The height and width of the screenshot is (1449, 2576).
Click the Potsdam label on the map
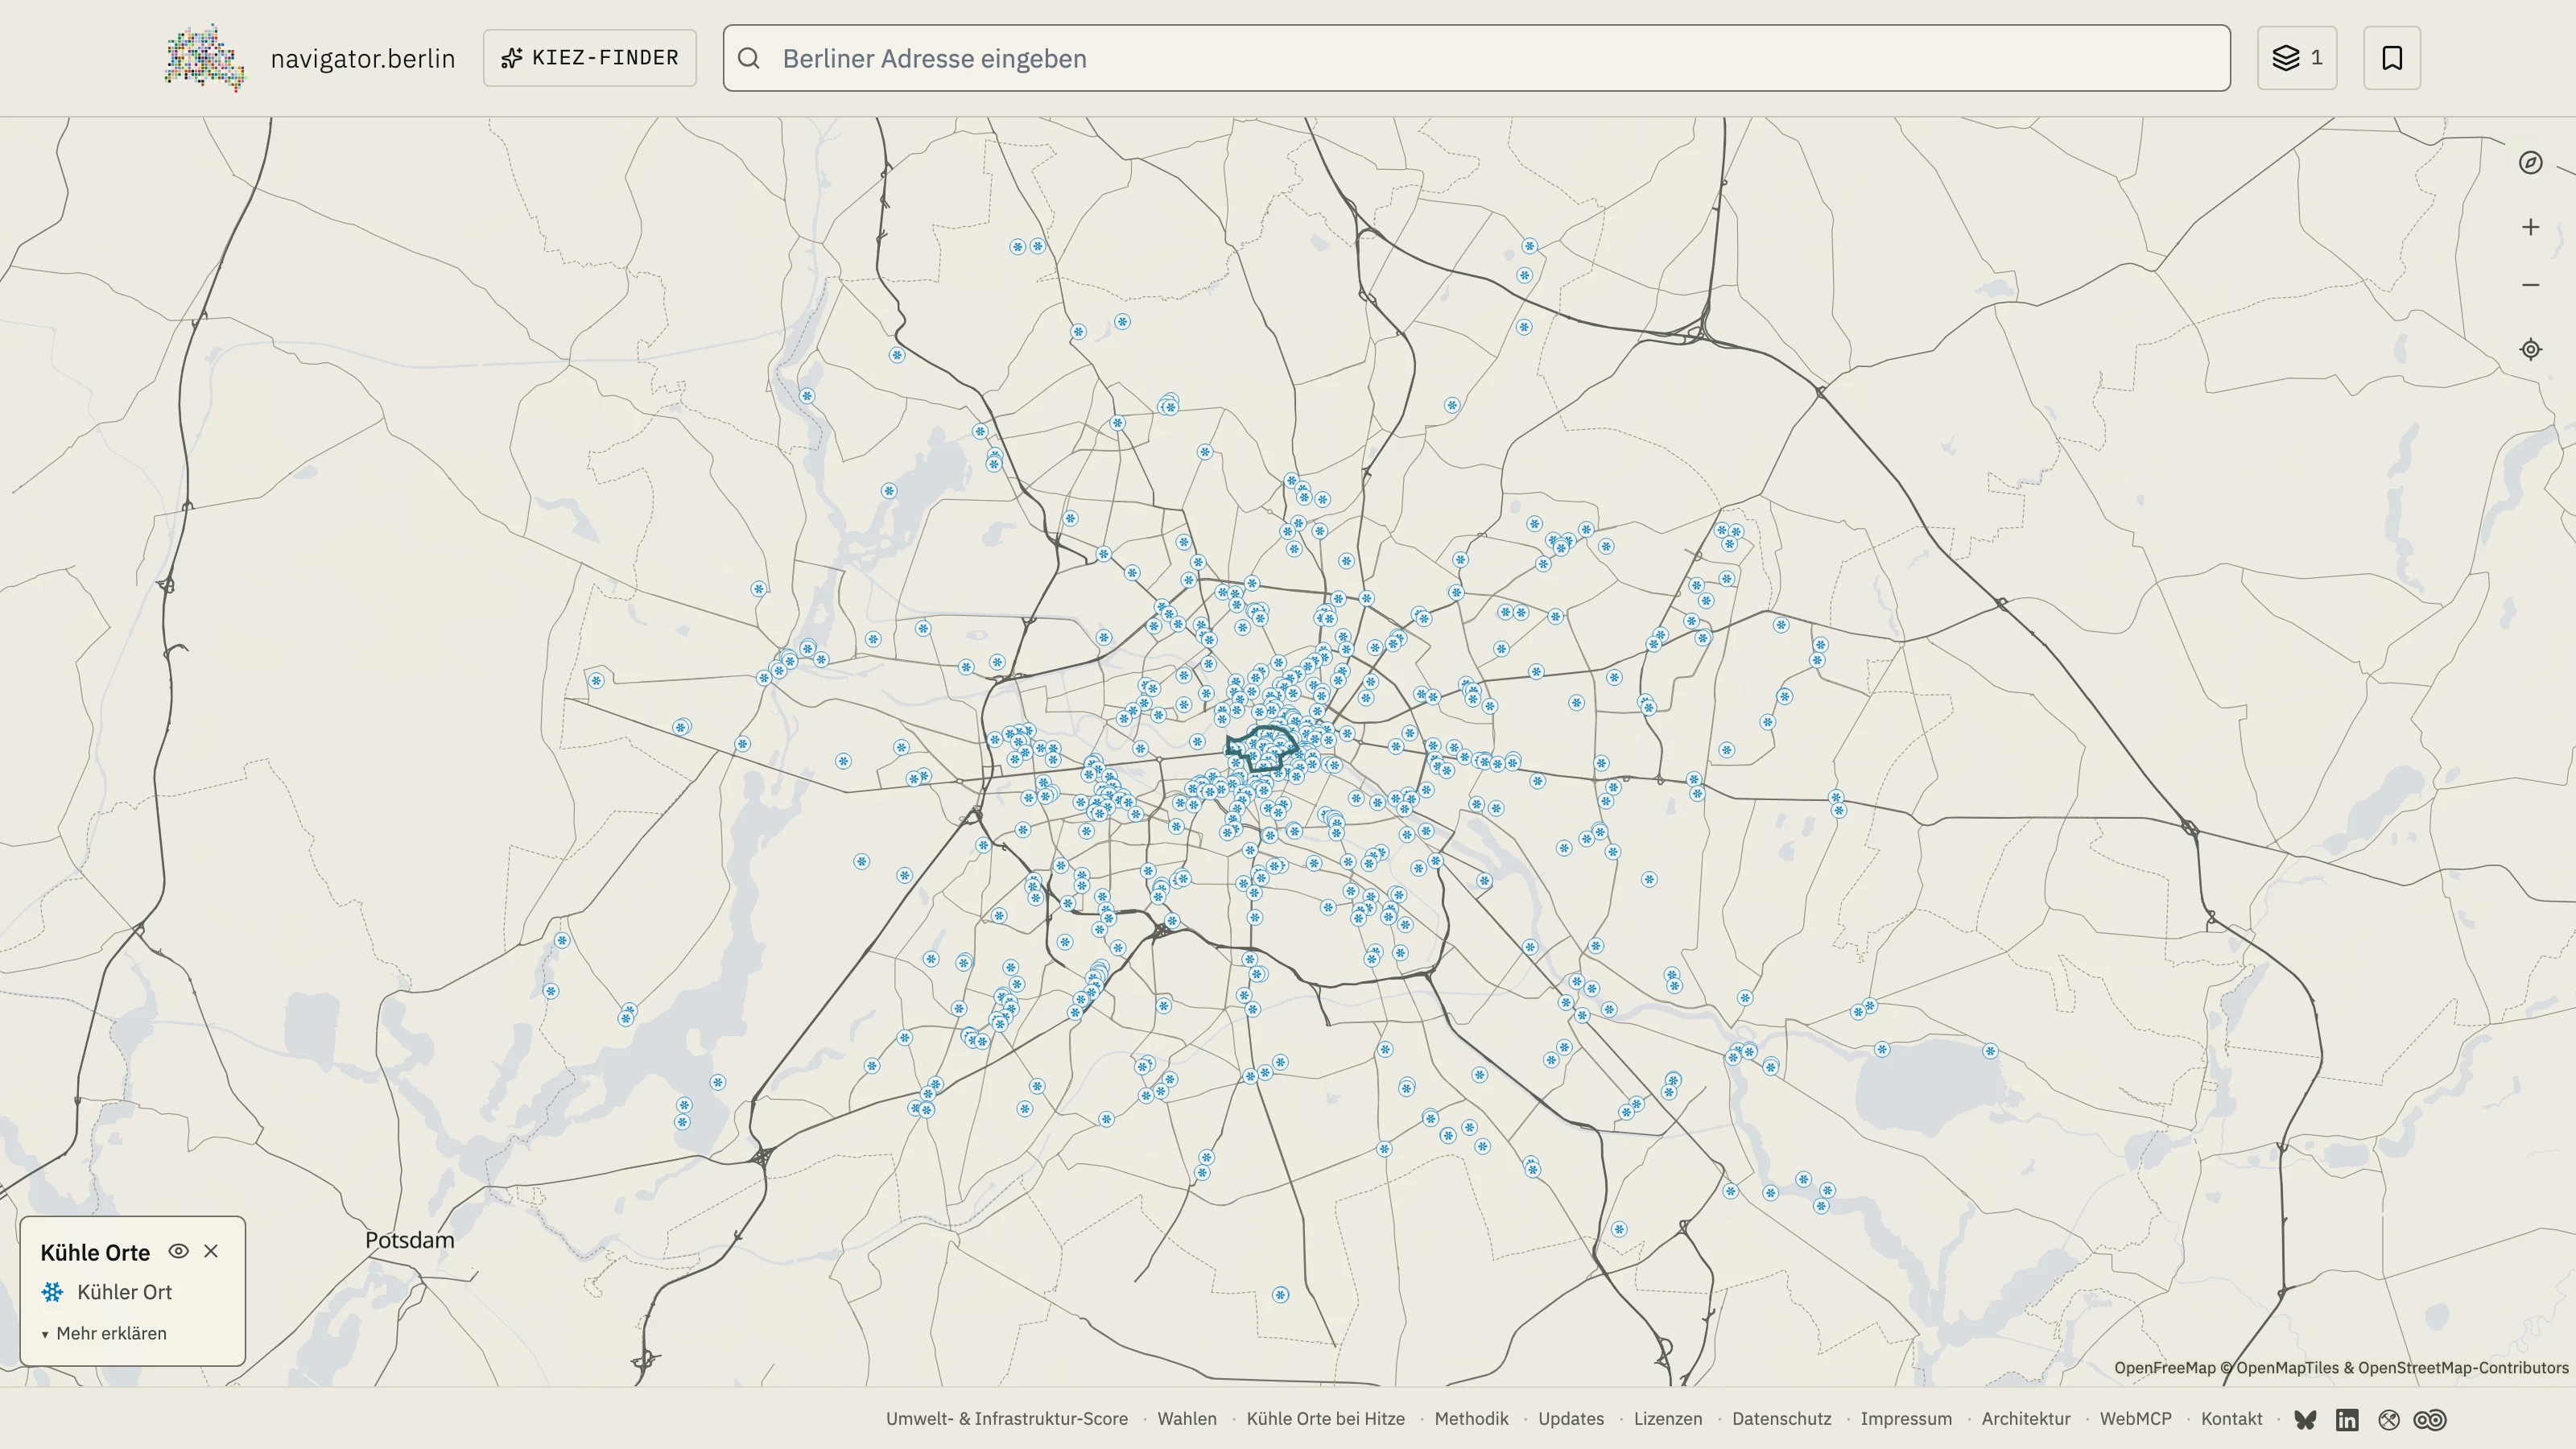(x=410, y=1240)
